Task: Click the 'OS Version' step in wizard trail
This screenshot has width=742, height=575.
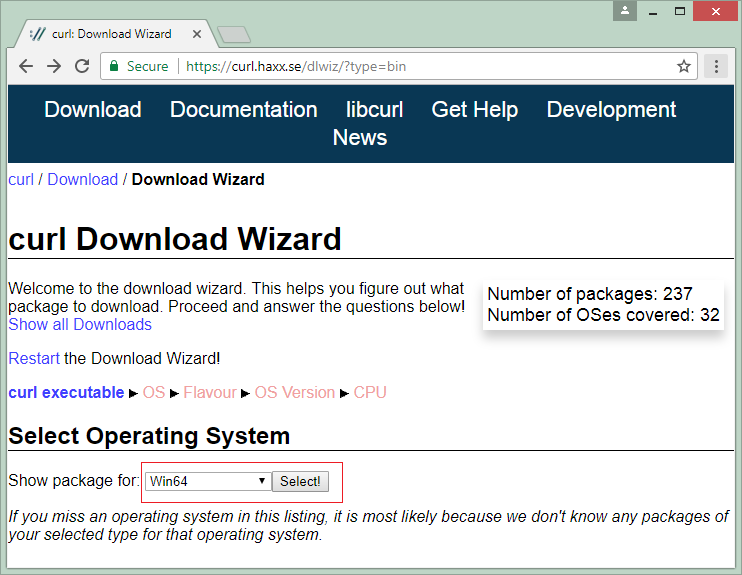Action: tap(295, 393)
